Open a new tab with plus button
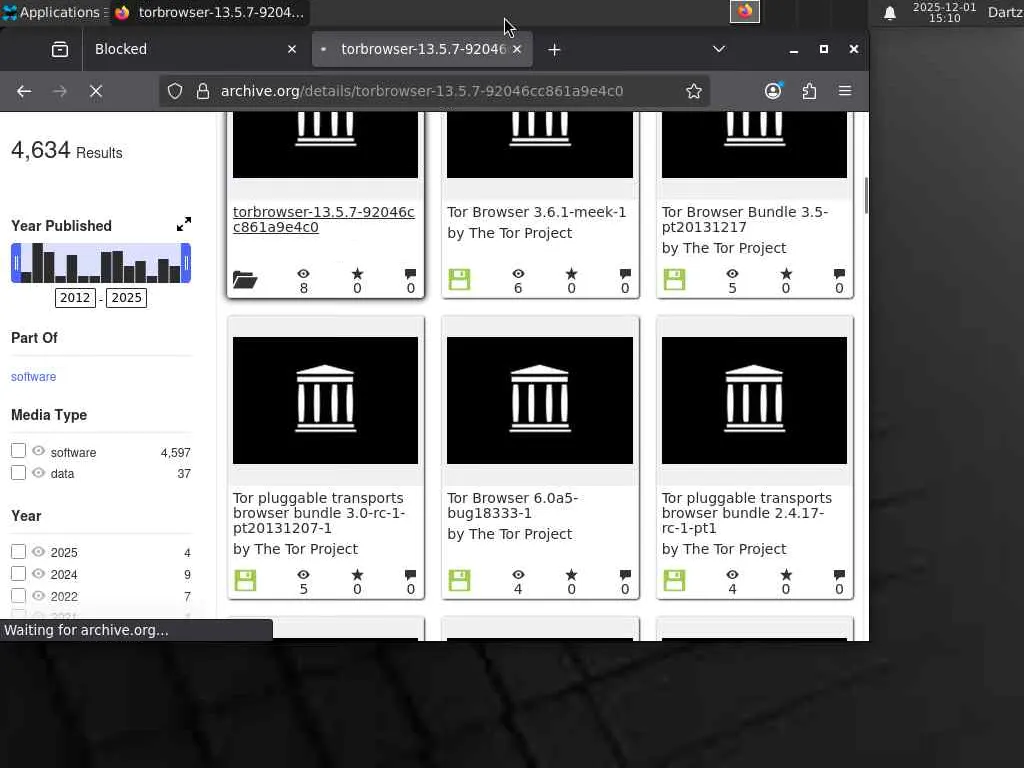The width and height of the screenshot is (1024, 768). pyautogui.click(x=554, y=49)
